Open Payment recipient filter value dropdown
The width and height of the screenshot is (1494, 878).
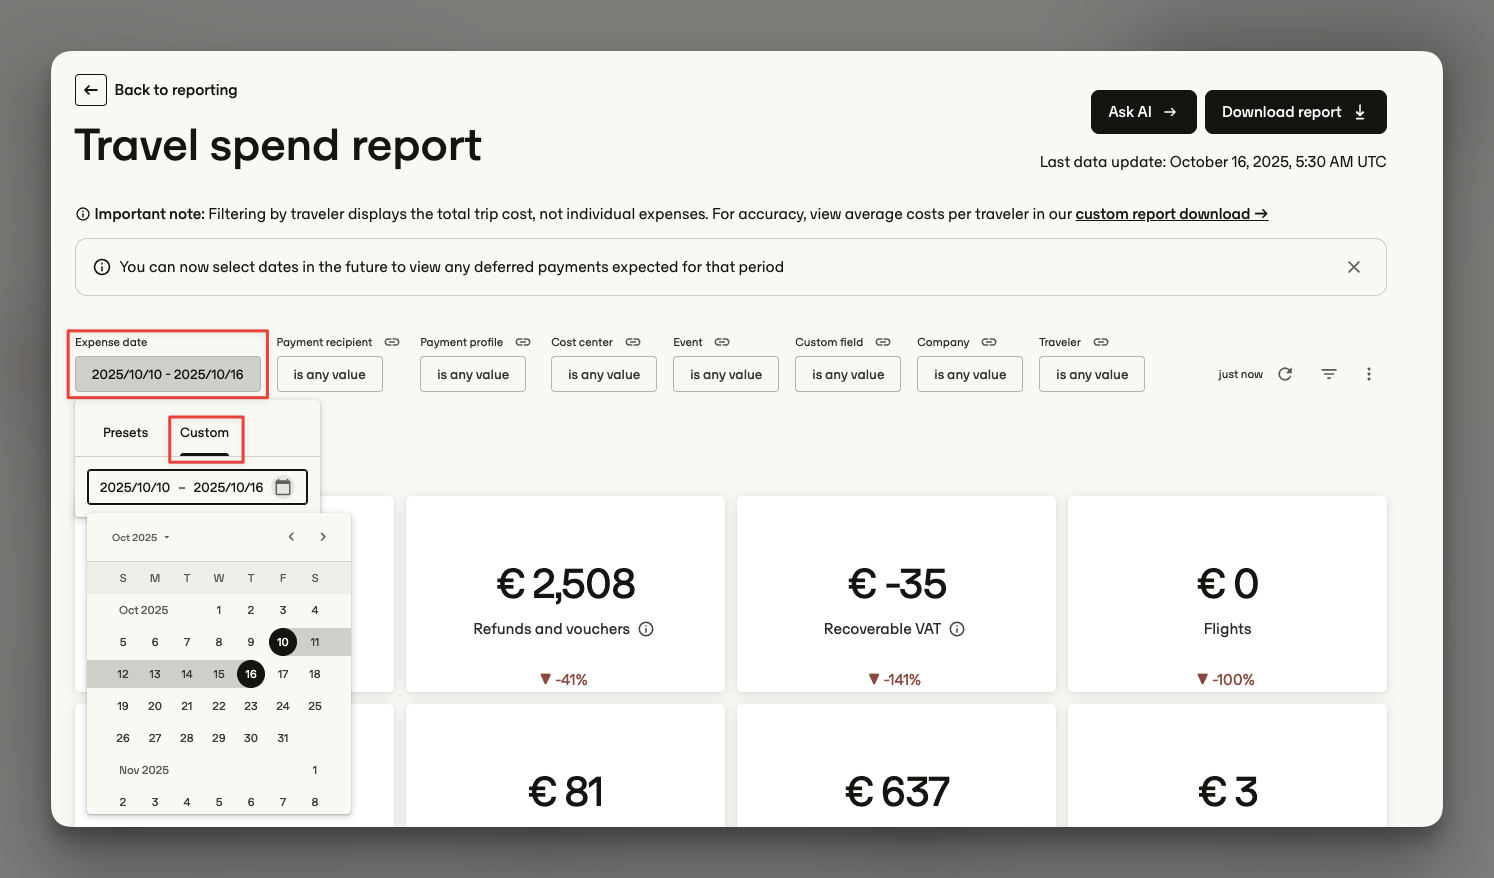[329, 374]
